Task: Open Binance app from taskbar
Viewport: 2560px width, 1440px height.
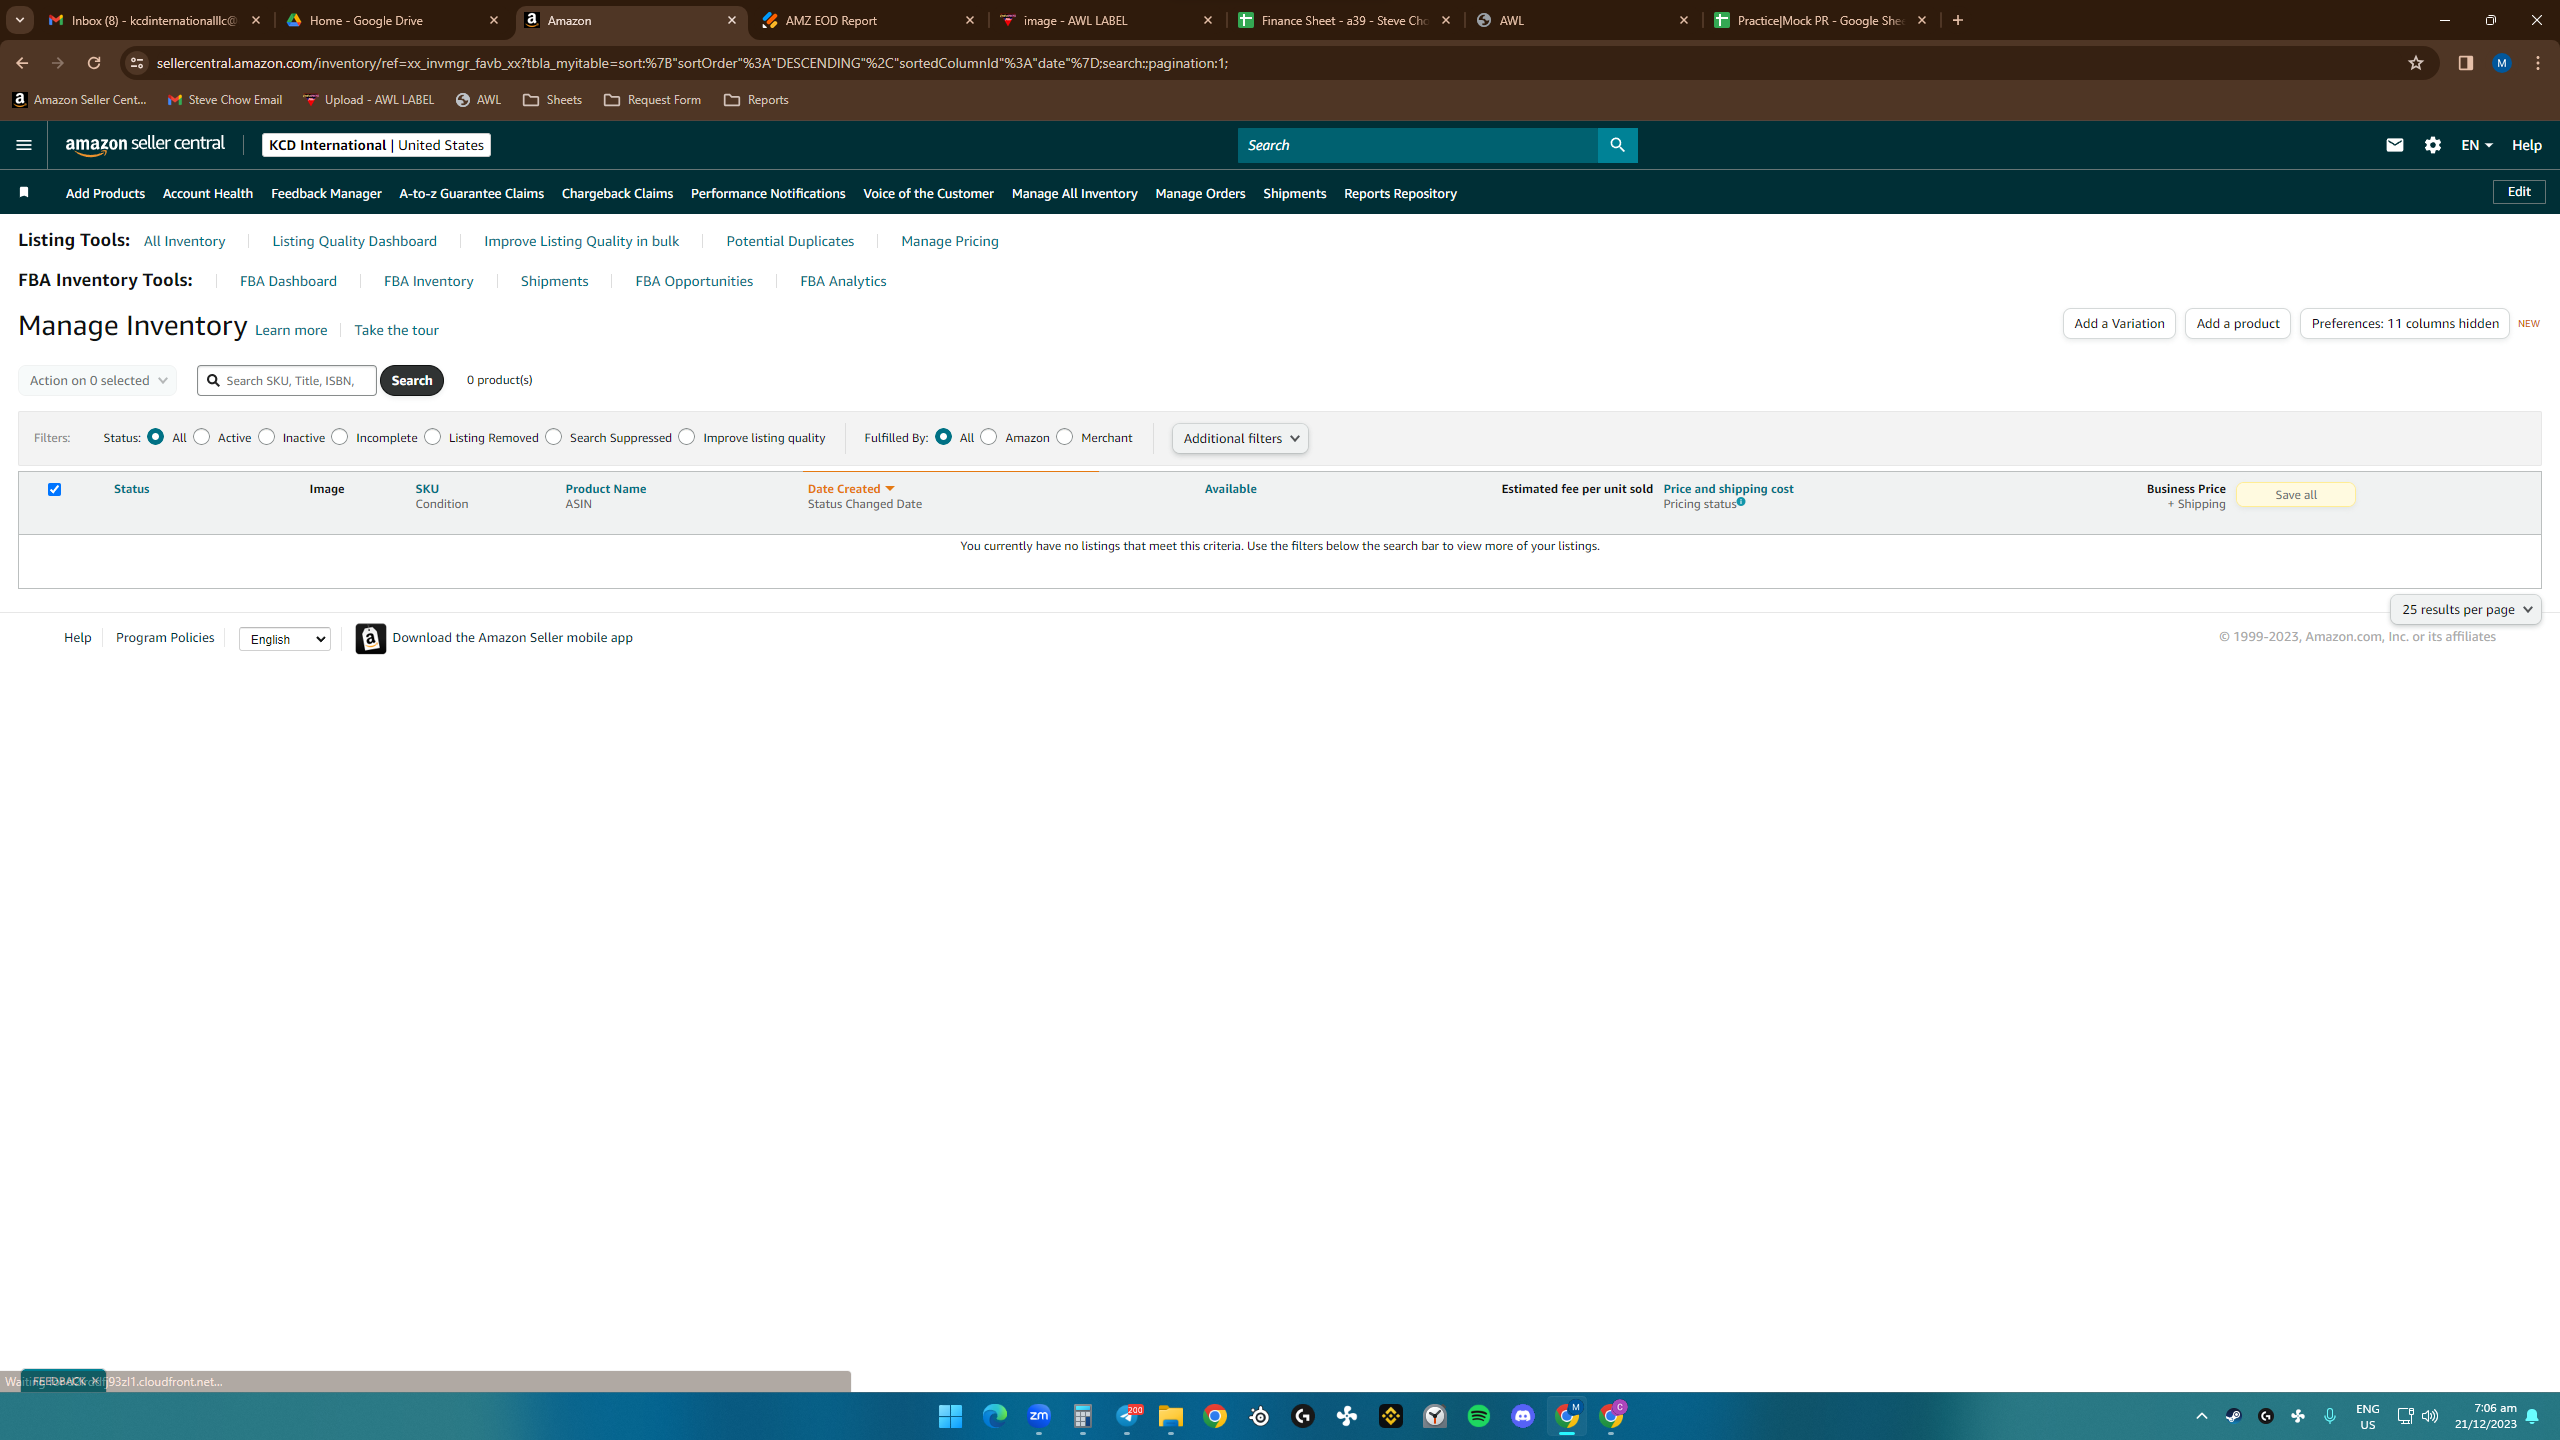Action: 1390,1416
